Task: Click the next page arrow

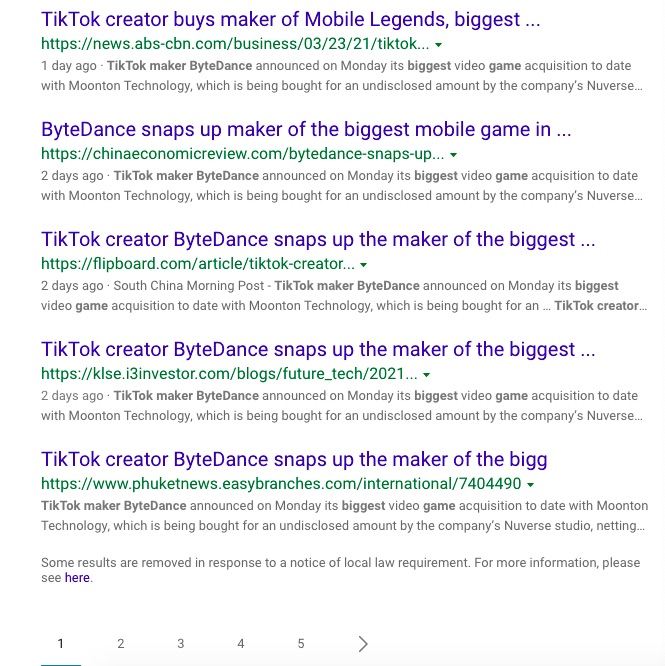Action: [363, 644]
